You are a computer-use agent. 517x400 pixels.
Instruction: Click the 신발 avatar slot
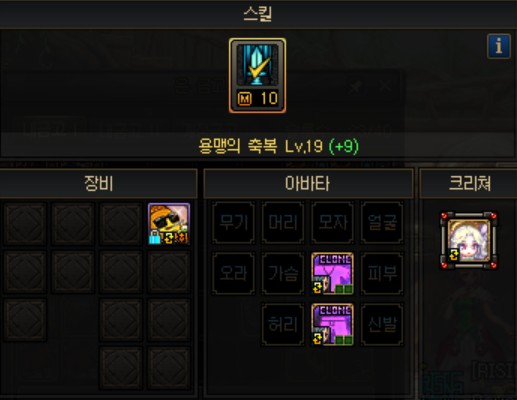click(x=382, y=324)
